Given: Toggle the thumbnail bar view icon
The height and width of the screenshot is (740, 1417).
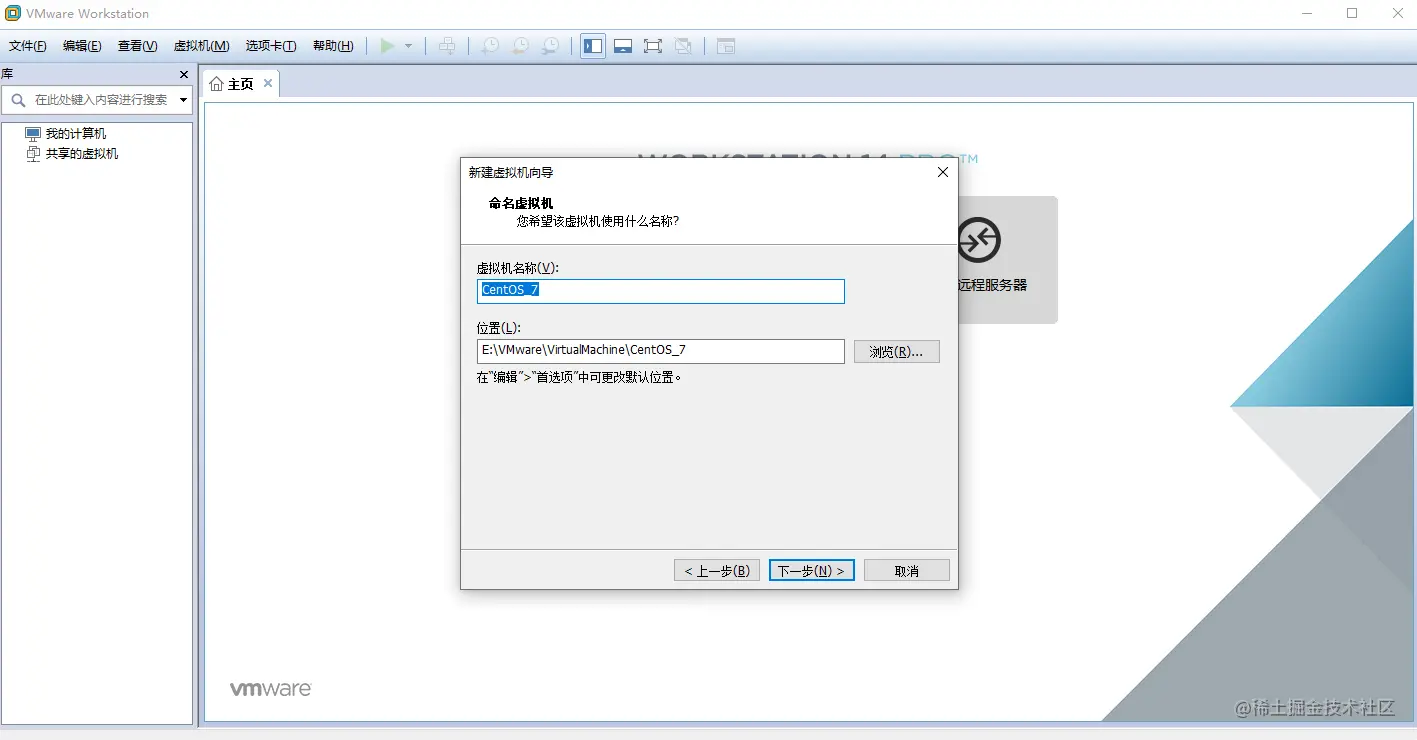Looking at the screenshot, I should (x=623, y=46).
